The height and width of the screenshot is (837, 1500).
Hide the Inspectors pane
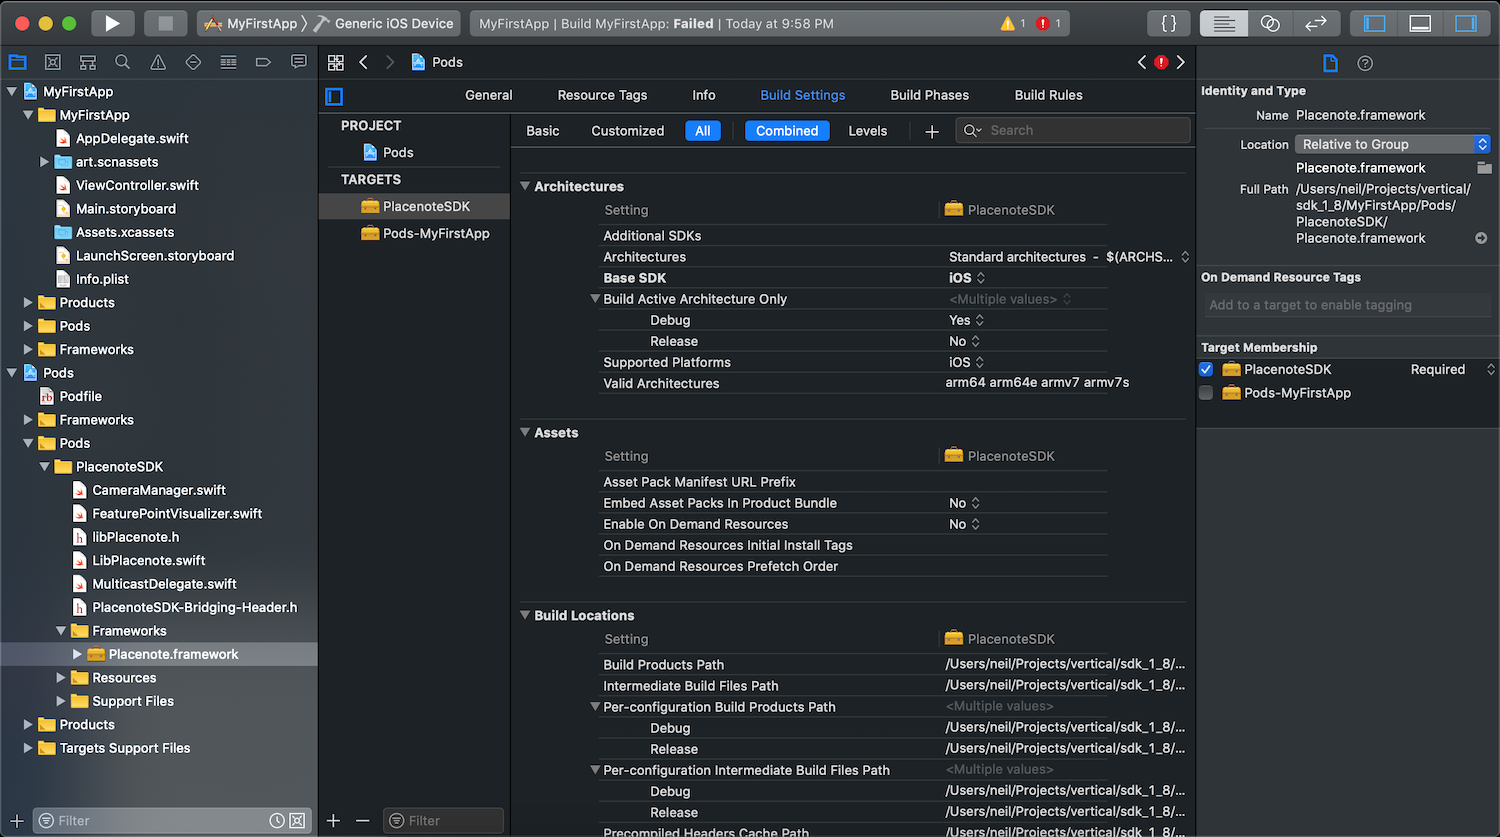[x=1466, y=23]
